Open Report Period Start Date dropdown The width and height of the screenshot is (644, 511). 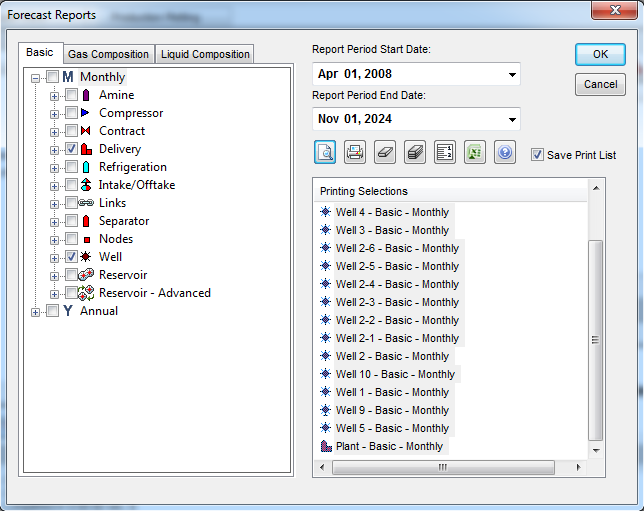pyautogui.click(x=512, y=75)
